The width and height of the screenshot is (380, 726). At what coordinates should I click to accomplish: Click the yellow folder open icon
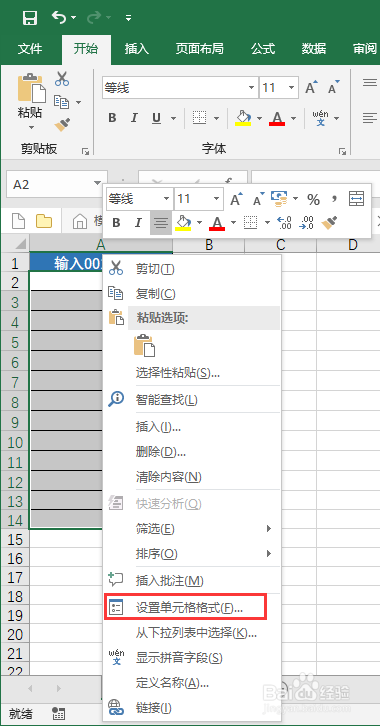pos(44,222)
